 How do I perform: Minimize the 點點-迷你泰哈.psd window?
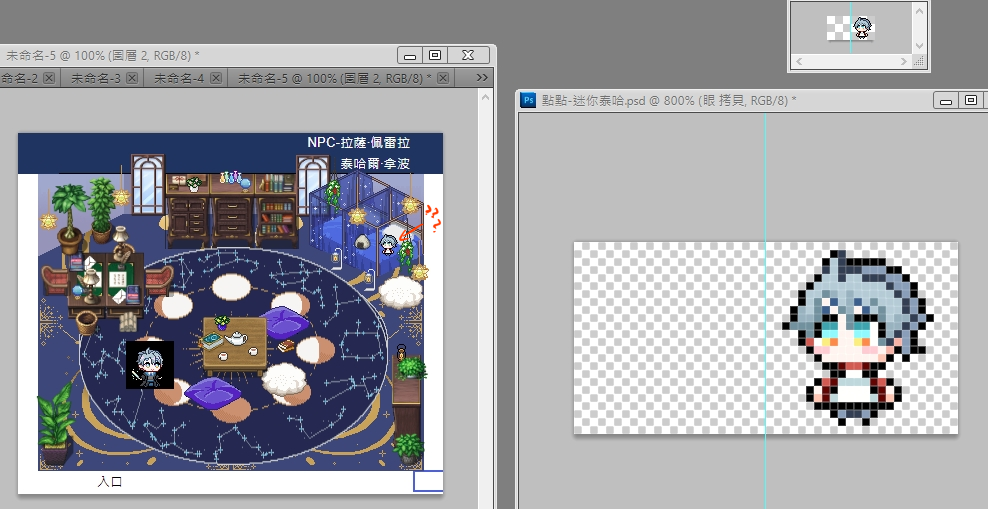946,100
